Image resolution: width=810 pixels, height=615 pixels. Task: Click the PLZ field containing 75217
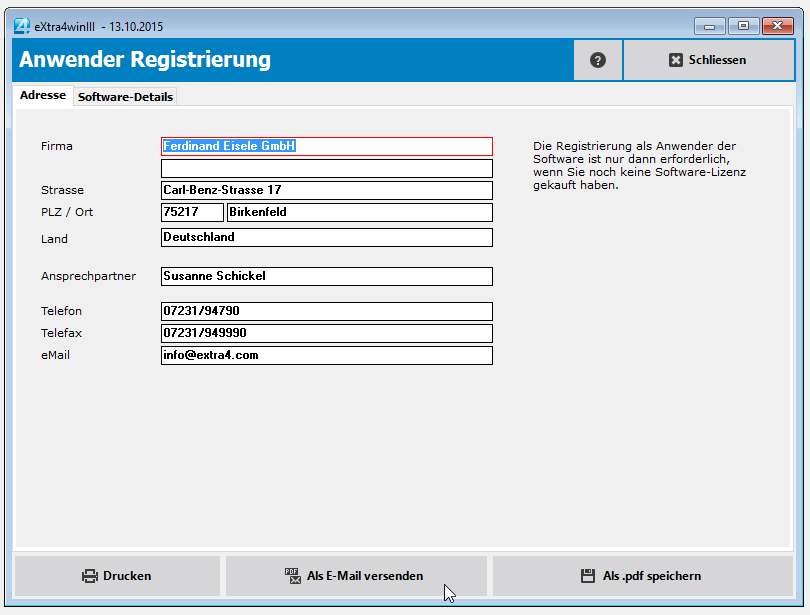(192, 212)
